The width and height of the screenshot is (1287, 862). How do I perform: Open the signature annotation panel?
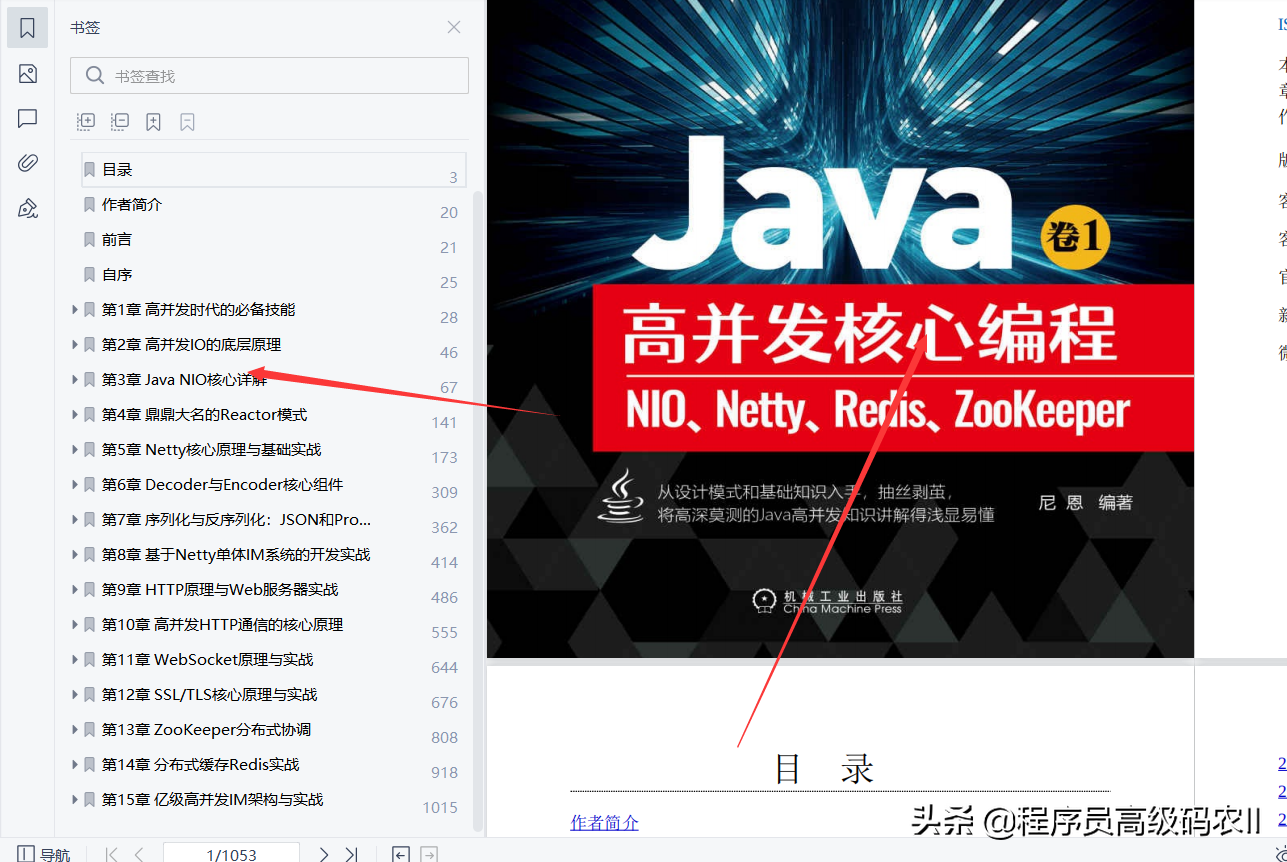[27, 208]
